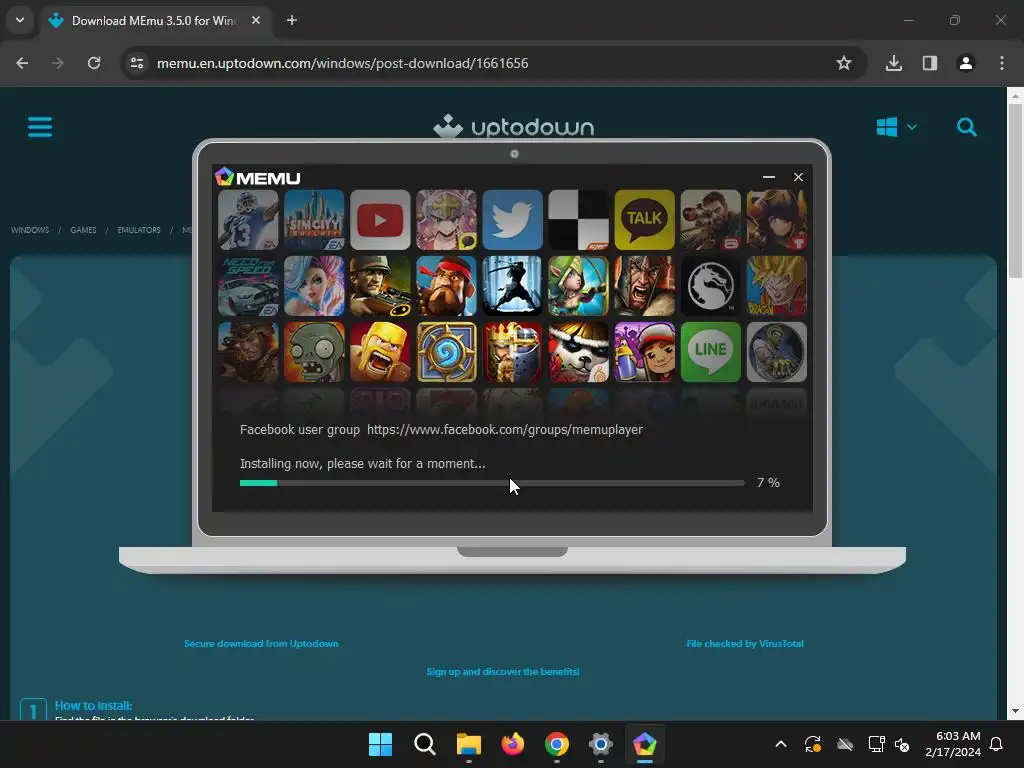
Task: Click the green LINE app icon
Action: pyautogui.click(x=711, y=352)
